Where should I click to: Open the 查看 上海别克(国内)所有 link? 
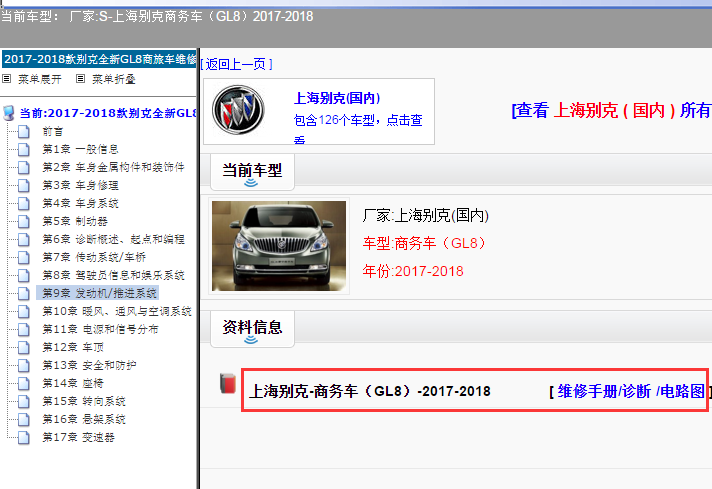tap(611, 110)
